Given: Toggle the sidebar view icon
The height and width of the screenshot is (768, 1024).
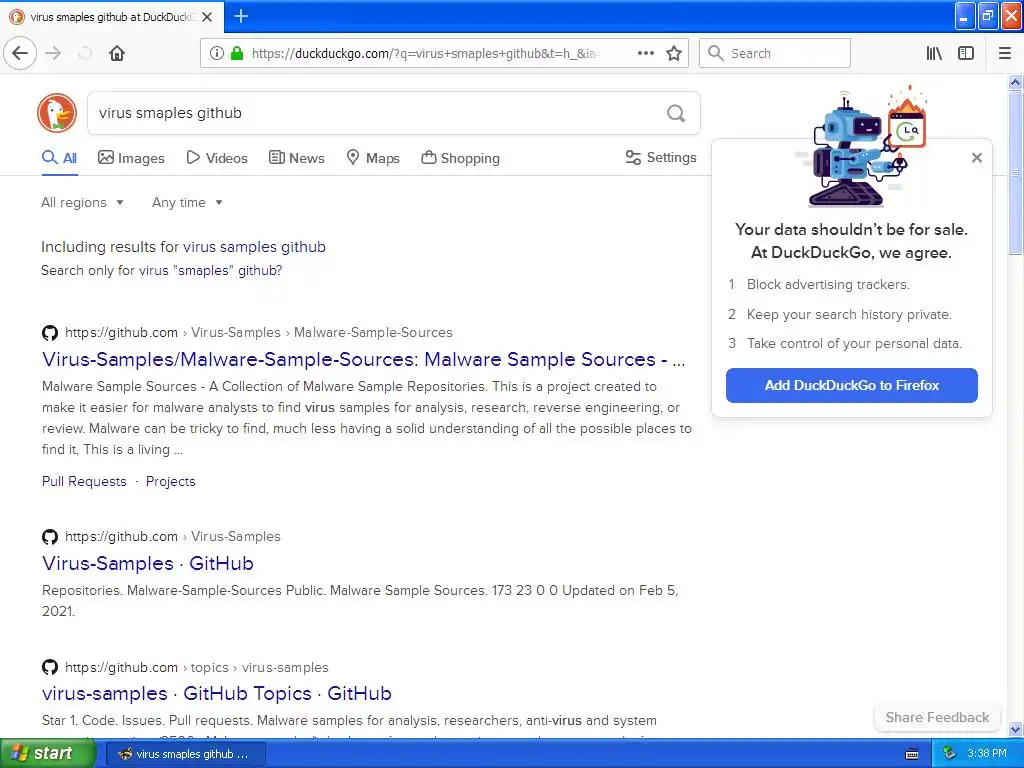Looking at the screenshot, I should (966, 53).
